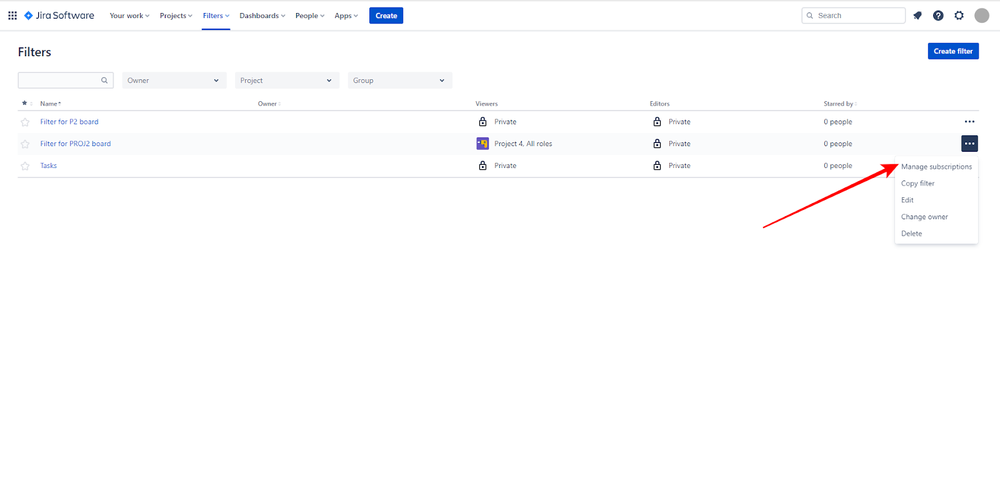Open the Projects dropdown menu
The height and width of the screenshot is (486, 1000).
click(175, 15)
